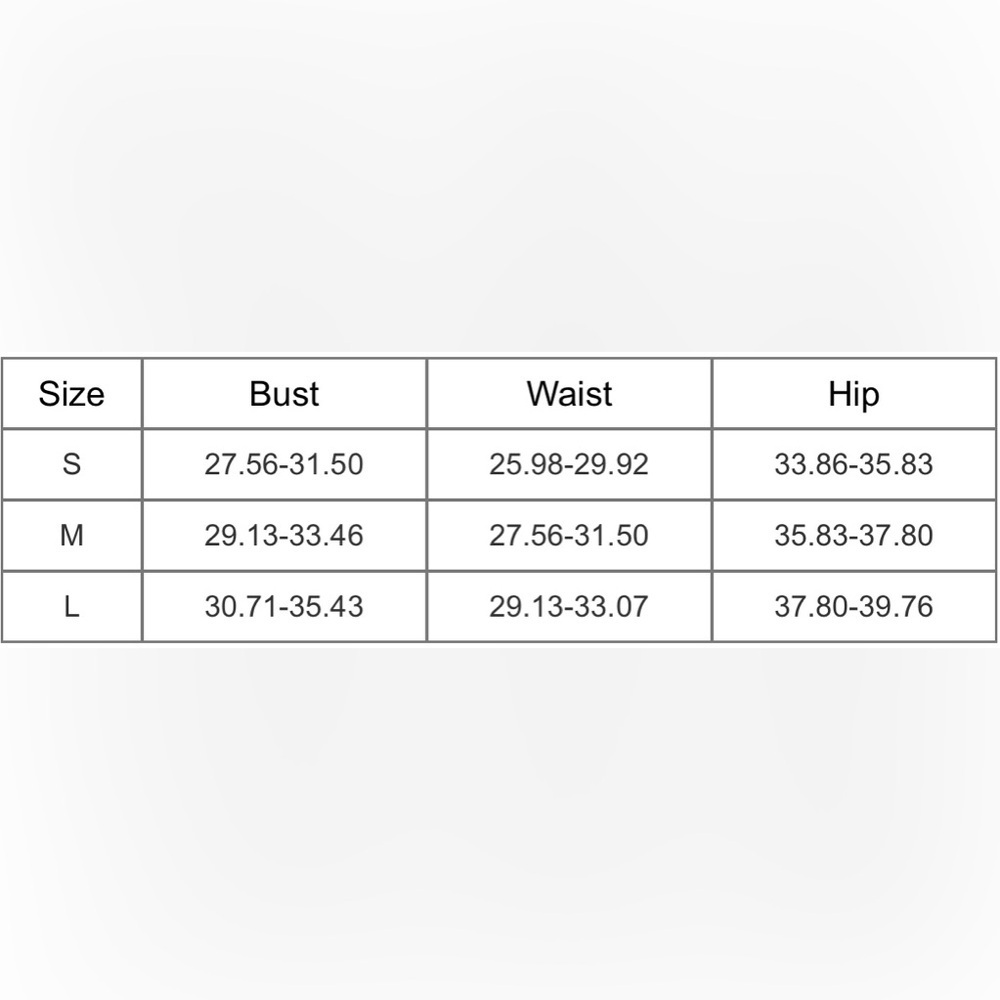Select waist value 29.13-33.07
This screenshot has width=1000, height=1000.
569,606
